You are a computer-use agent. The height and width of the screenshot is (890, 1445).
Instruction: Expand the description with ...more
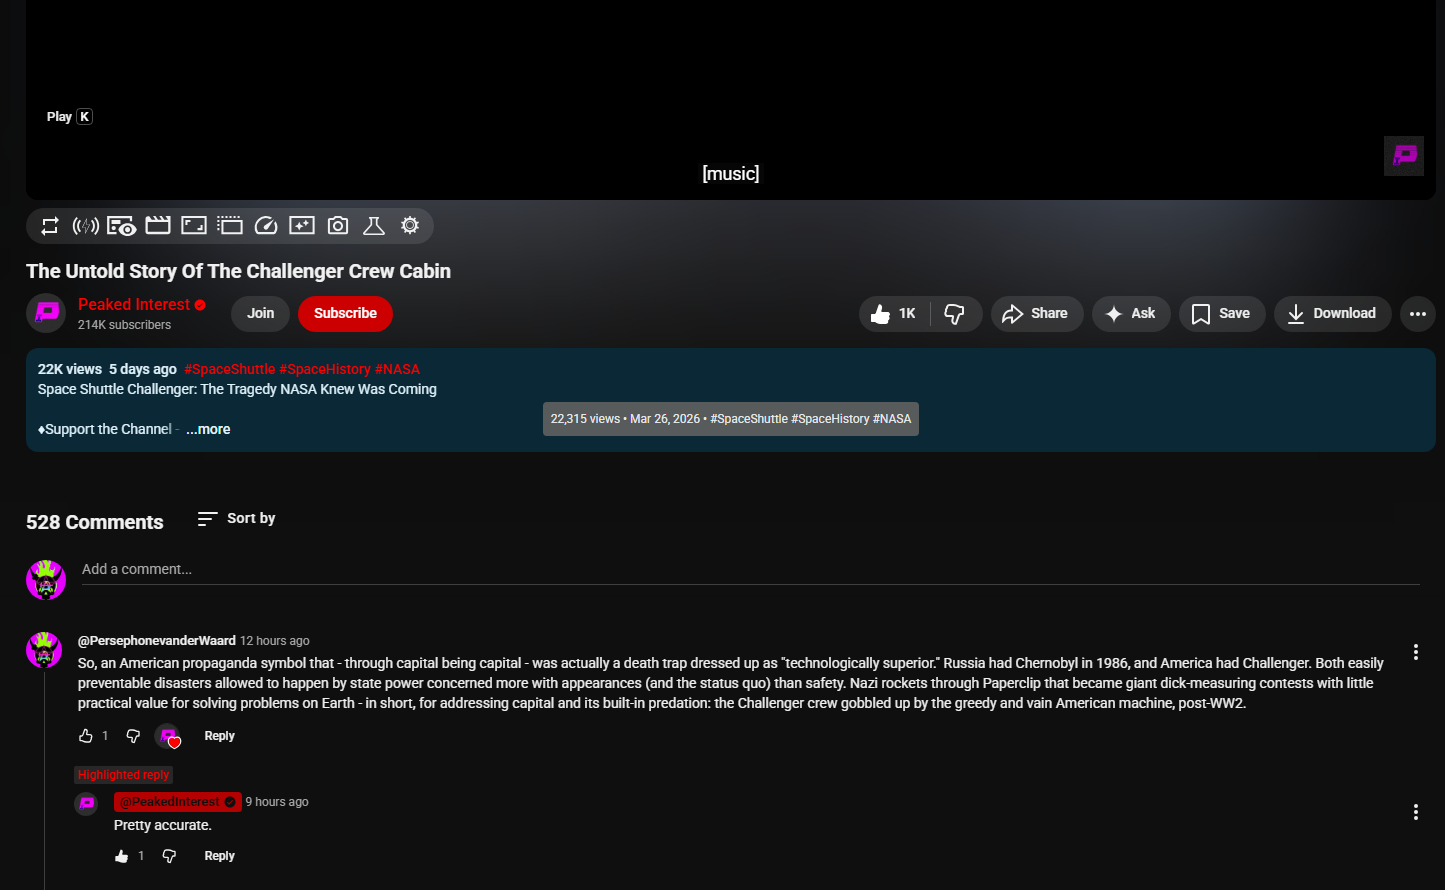[x=208, y=429]
